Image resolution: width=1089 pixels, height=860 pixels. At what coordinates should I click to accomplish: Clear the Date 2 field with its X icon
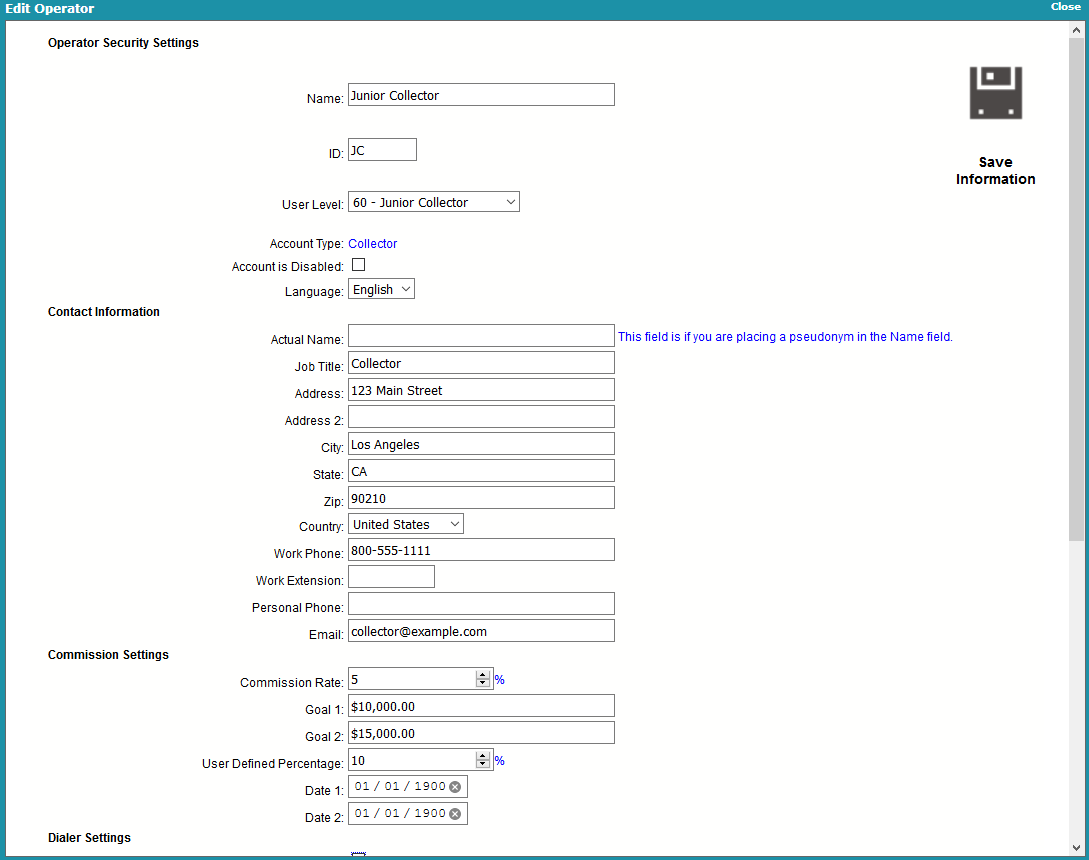pyautogui.click(x=455, y=814)
